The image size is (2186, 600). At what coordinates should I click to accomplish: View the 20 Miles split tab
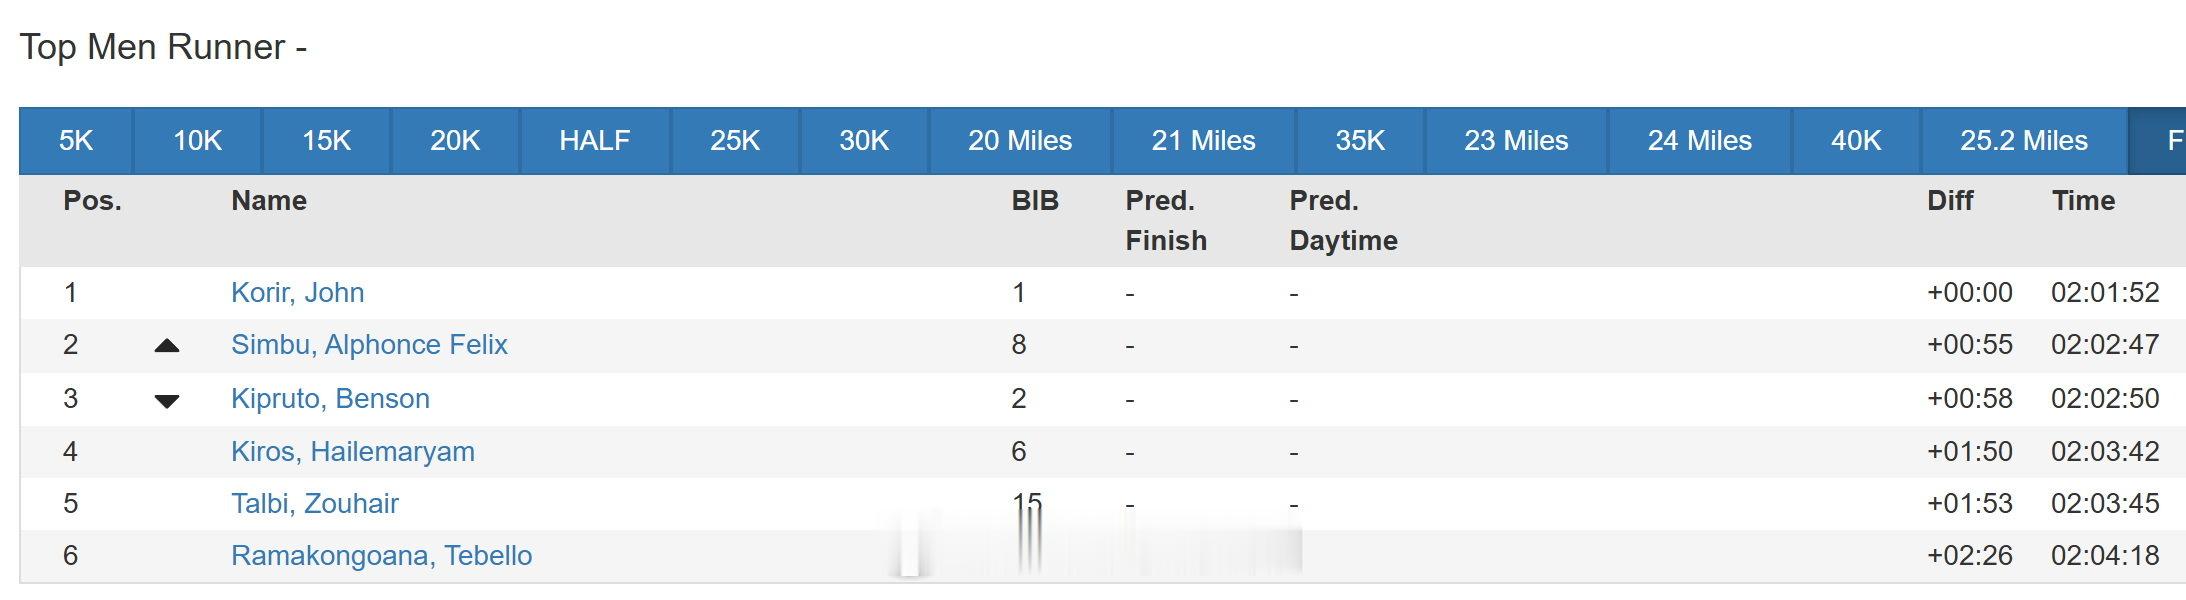(1019, 141)
